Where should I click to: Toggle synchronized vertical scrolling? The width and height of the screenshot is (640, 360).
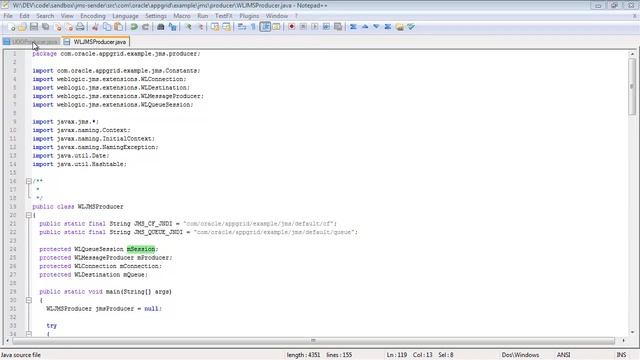click(x=215, y=27)
